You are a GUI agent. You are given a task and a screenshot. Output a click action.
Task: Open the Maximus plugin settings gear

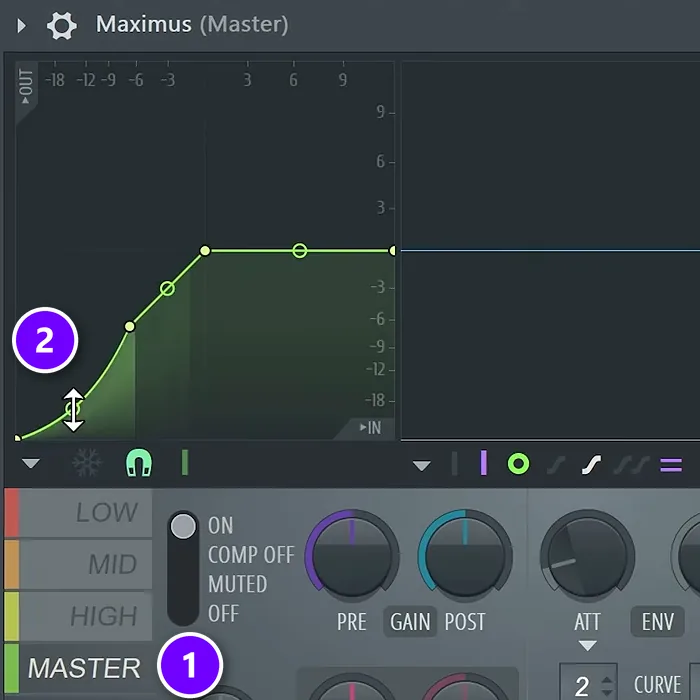click(x=62, y=25)
